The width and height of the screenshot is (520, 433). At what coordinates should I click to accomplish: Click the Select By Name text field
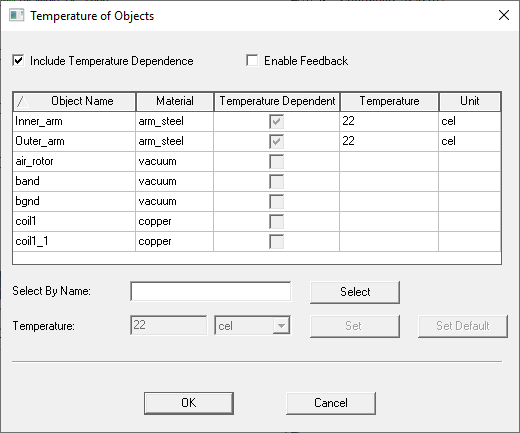211,292
